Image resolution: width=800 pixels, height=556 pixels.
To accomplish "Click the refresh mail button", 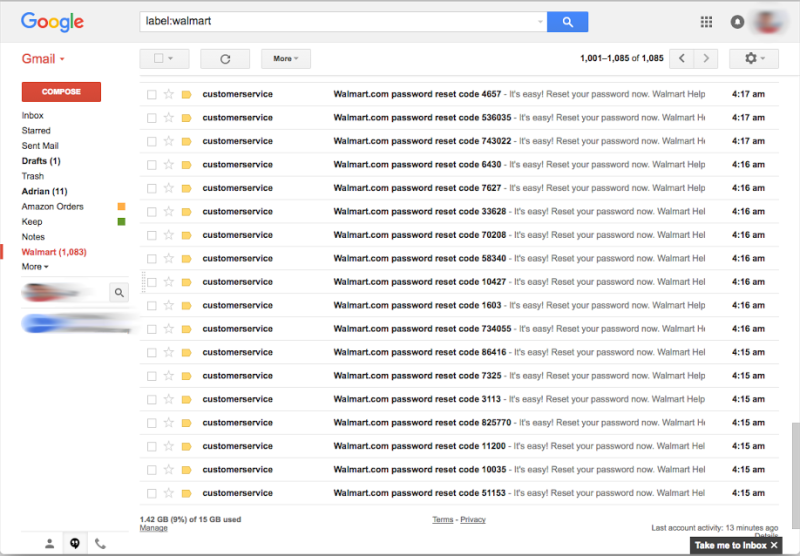I will (225, 59).
